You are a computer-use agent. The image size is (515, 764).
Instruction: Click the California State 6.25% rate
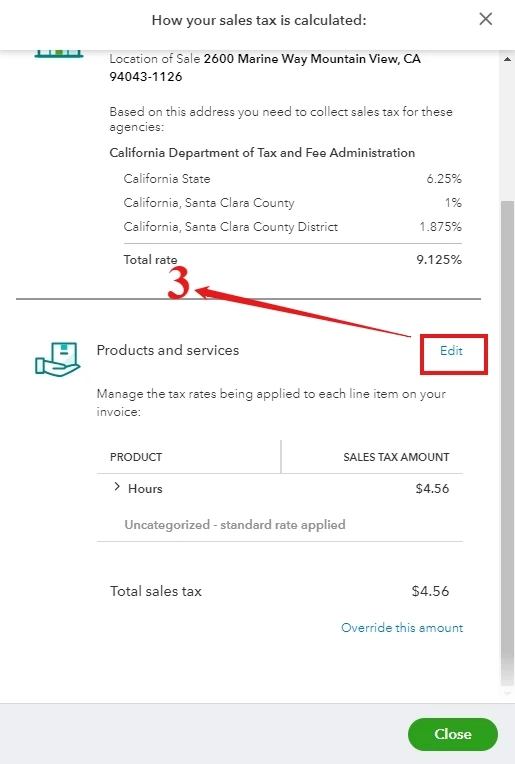[444, 179]
